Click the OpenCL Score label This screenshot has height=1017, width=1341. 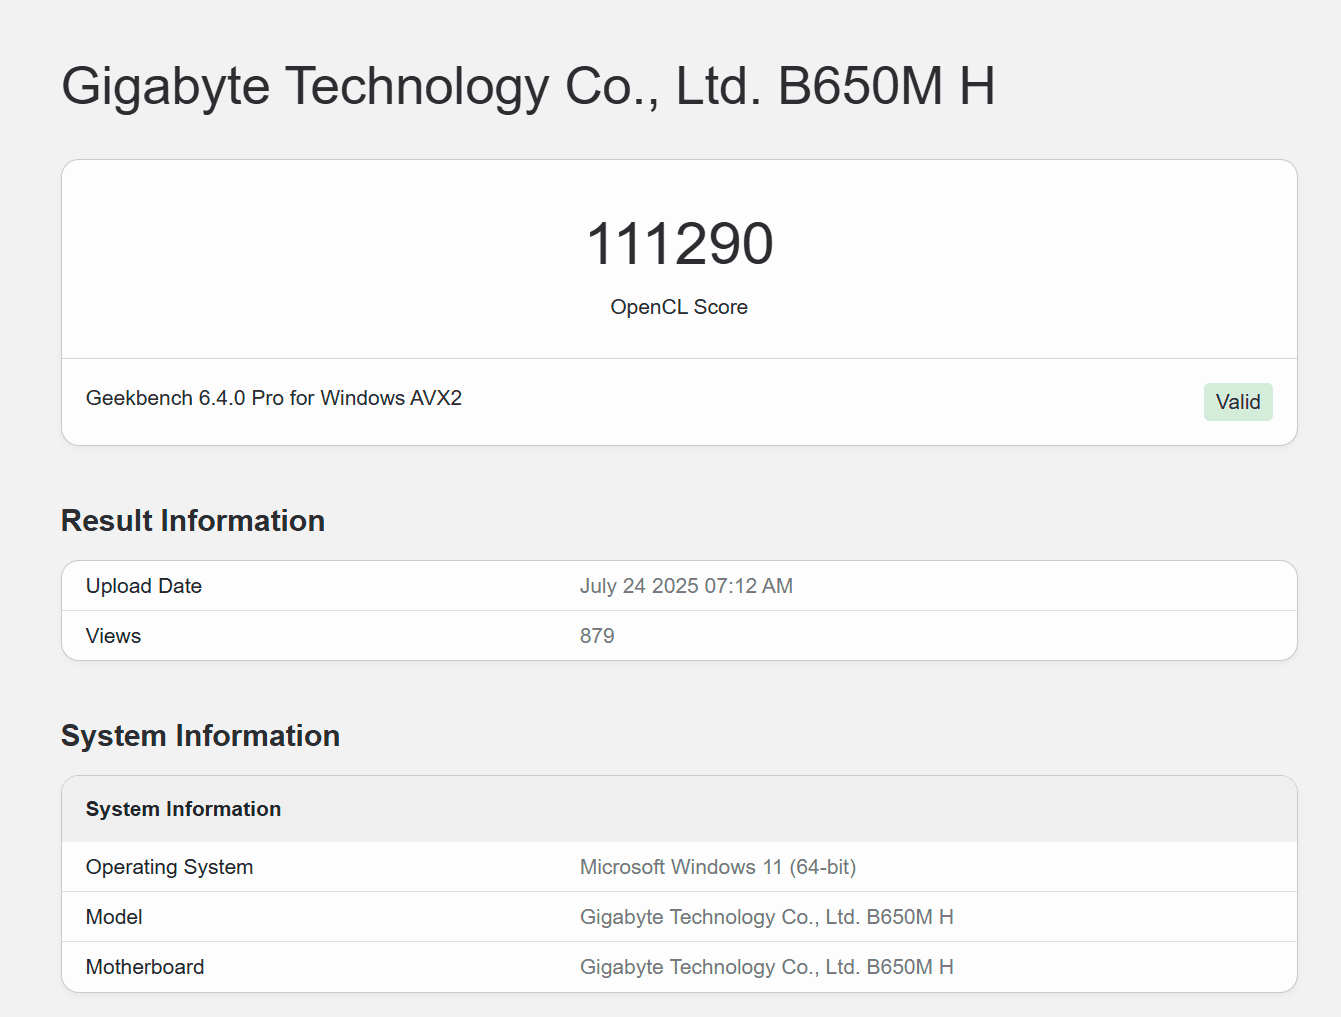click(x=679, y=307)
